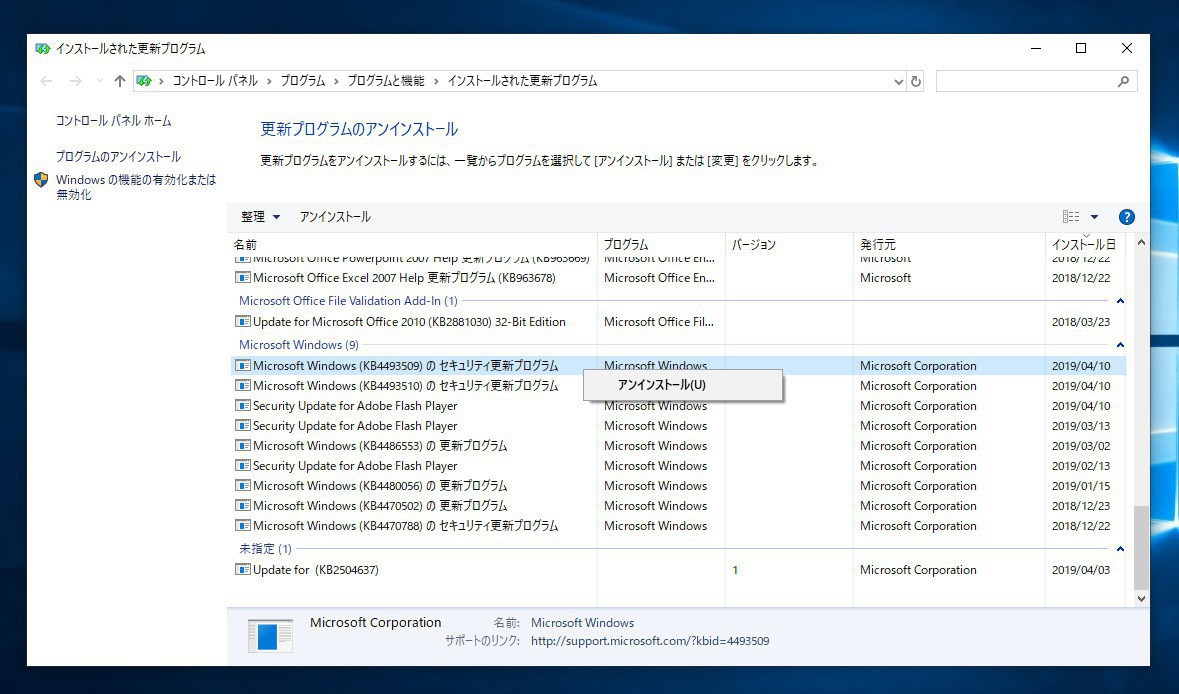
Task: Sort by プログラム column header
Action: [626, 244]
